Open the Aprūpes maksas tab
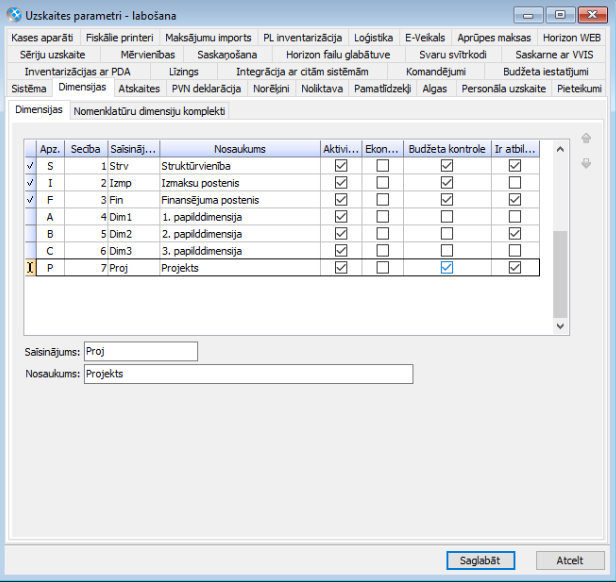 [x=494, y=38]
